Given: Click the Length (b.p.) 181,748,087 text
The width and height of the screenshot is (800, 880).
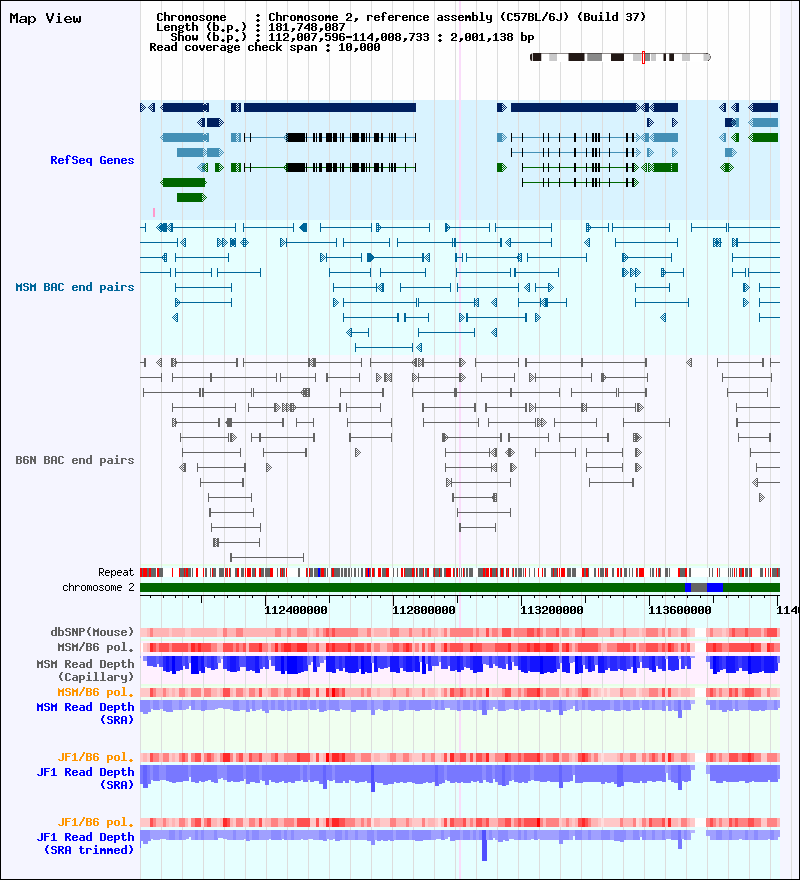Looking at the screenshot, I should pyautogui.click(x=250, y=27).
